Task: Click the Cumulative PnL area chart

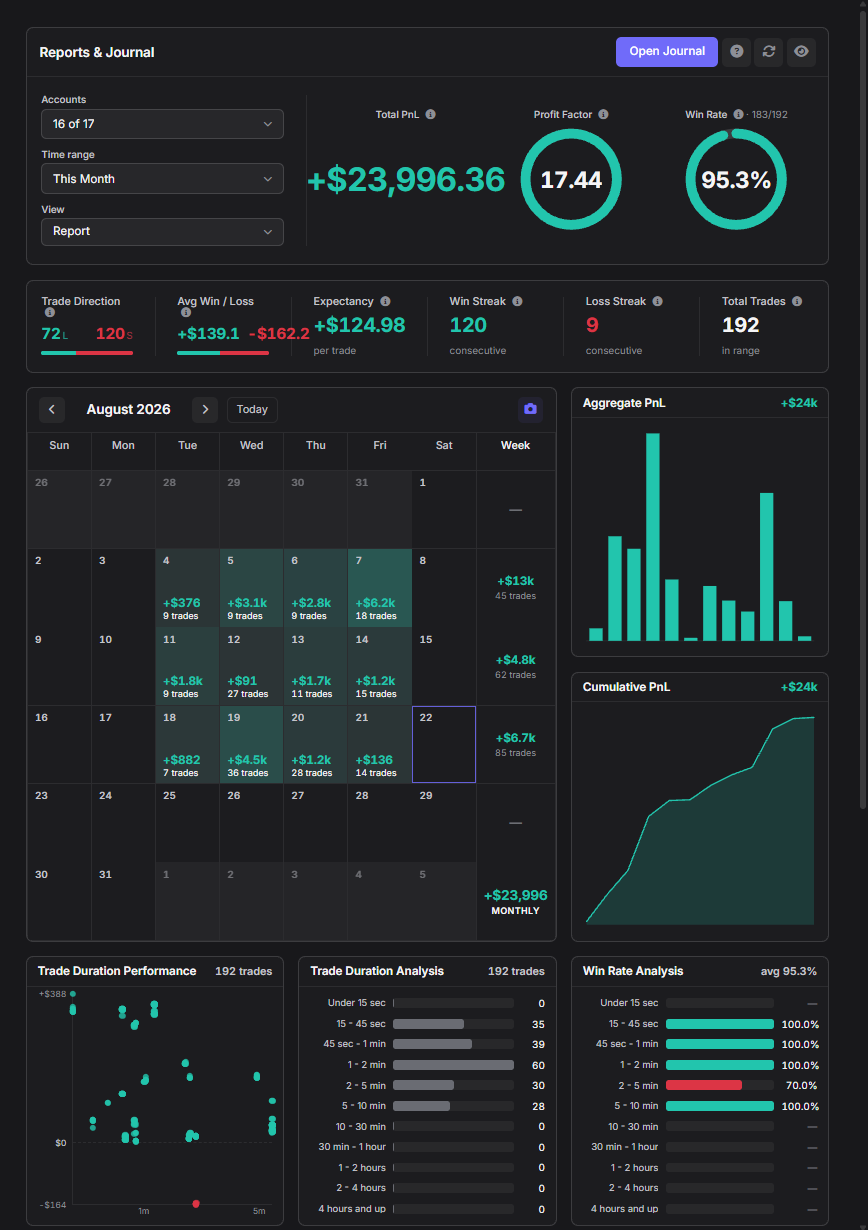Action: coord(700,820)
